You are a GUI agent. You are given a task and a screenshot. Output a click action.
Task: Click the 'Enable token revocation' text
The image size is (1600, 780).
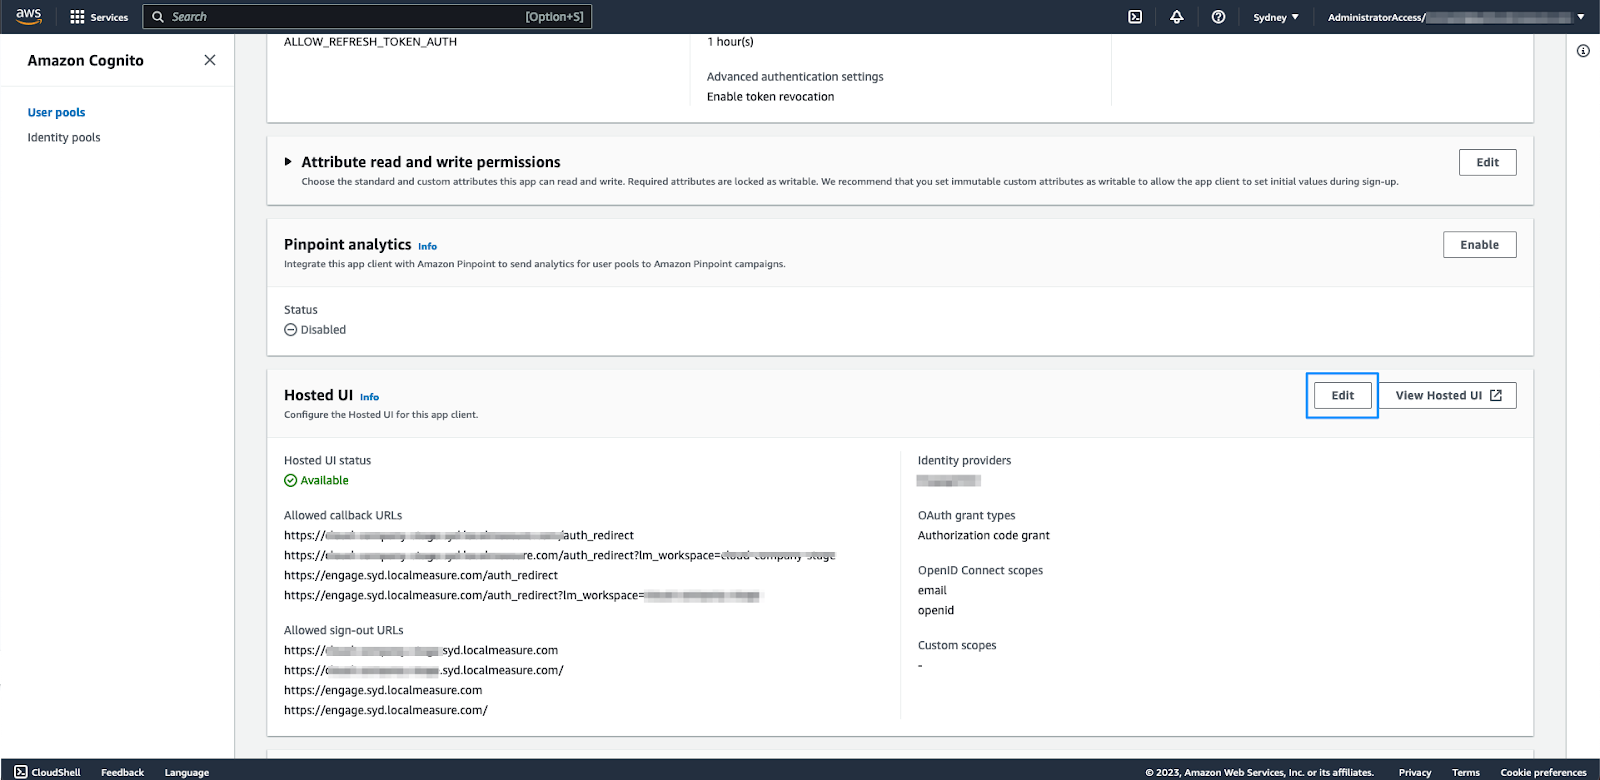770,97
